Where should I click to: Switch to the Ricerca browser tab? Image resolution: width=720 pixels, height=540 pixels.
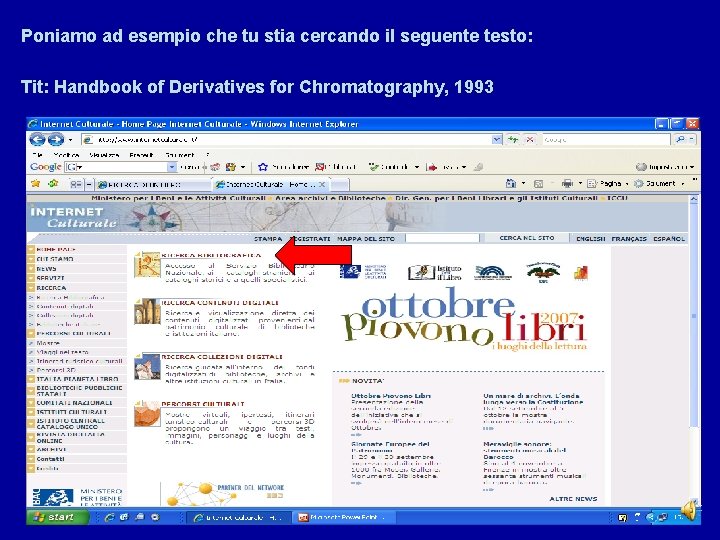(x=152, y=185)
